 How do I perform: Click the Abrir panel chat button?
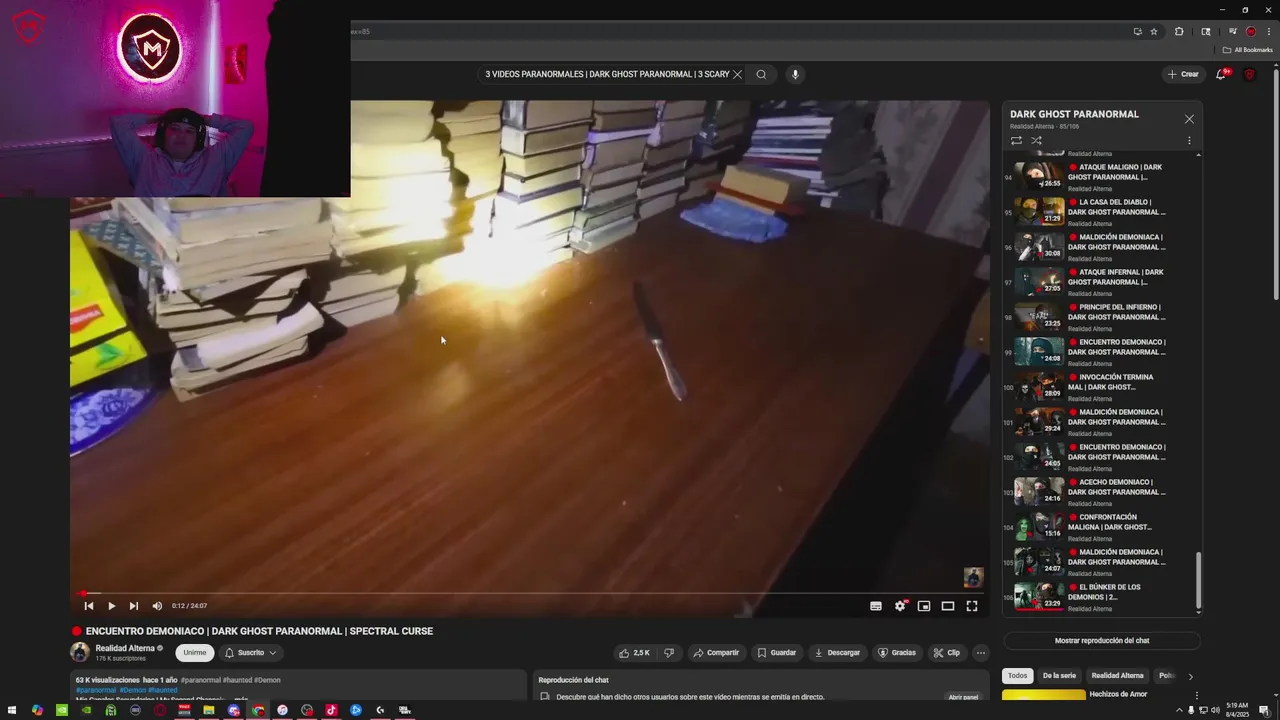click(x=963, y=697)
